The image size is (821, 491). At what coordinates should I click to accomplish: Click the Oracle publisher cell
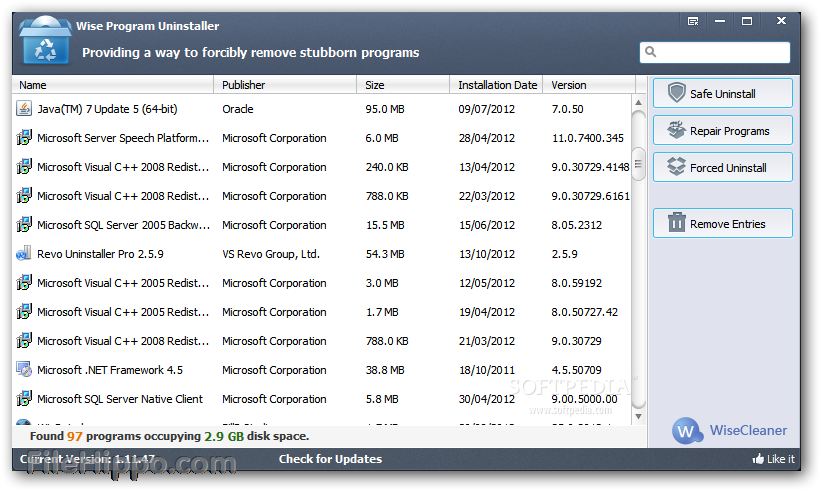pos(238,109)
